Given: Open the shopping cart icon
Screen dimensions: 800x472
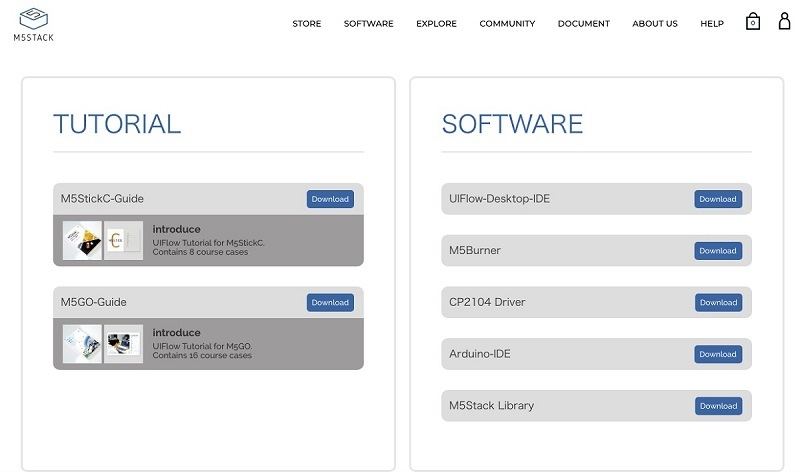Looking at the screenshot, I should click(x=753, y=22).
